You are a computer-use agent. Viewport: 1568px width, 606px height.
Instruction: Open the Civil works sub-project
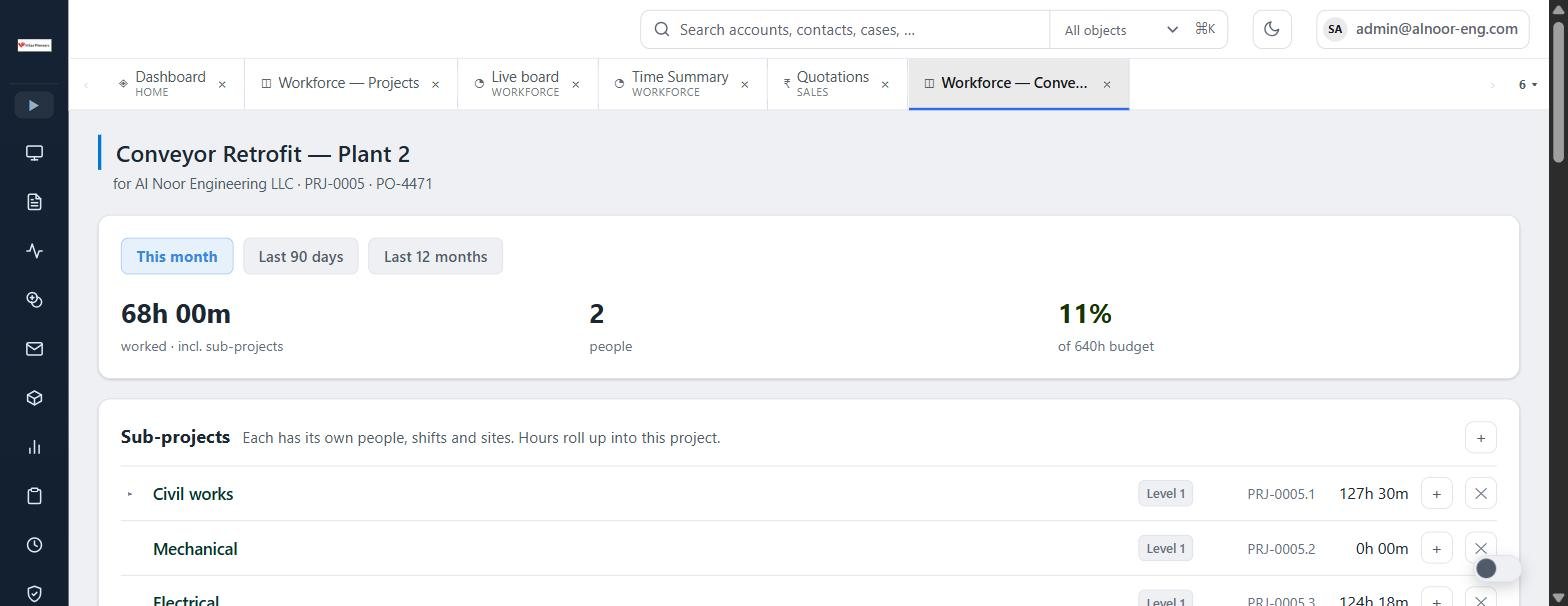pos(193,494)
